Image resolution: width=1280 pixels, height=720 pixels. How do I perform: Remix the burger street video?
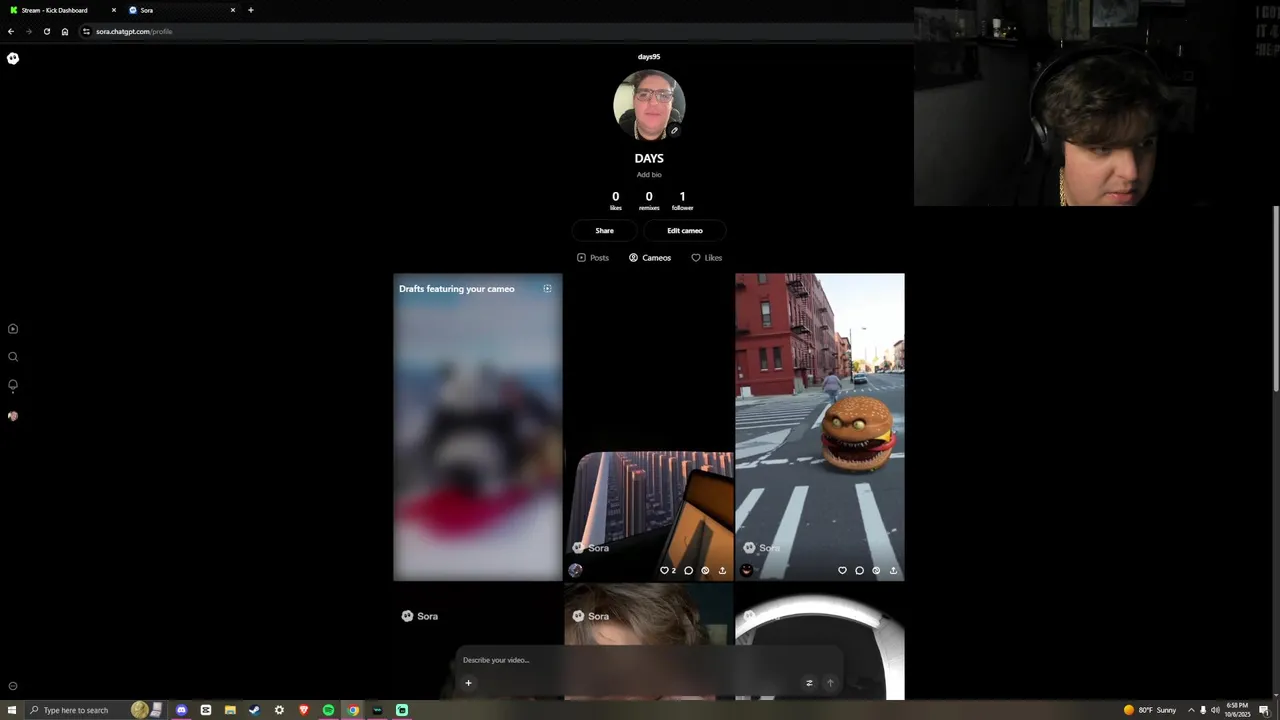coord(876,571)
